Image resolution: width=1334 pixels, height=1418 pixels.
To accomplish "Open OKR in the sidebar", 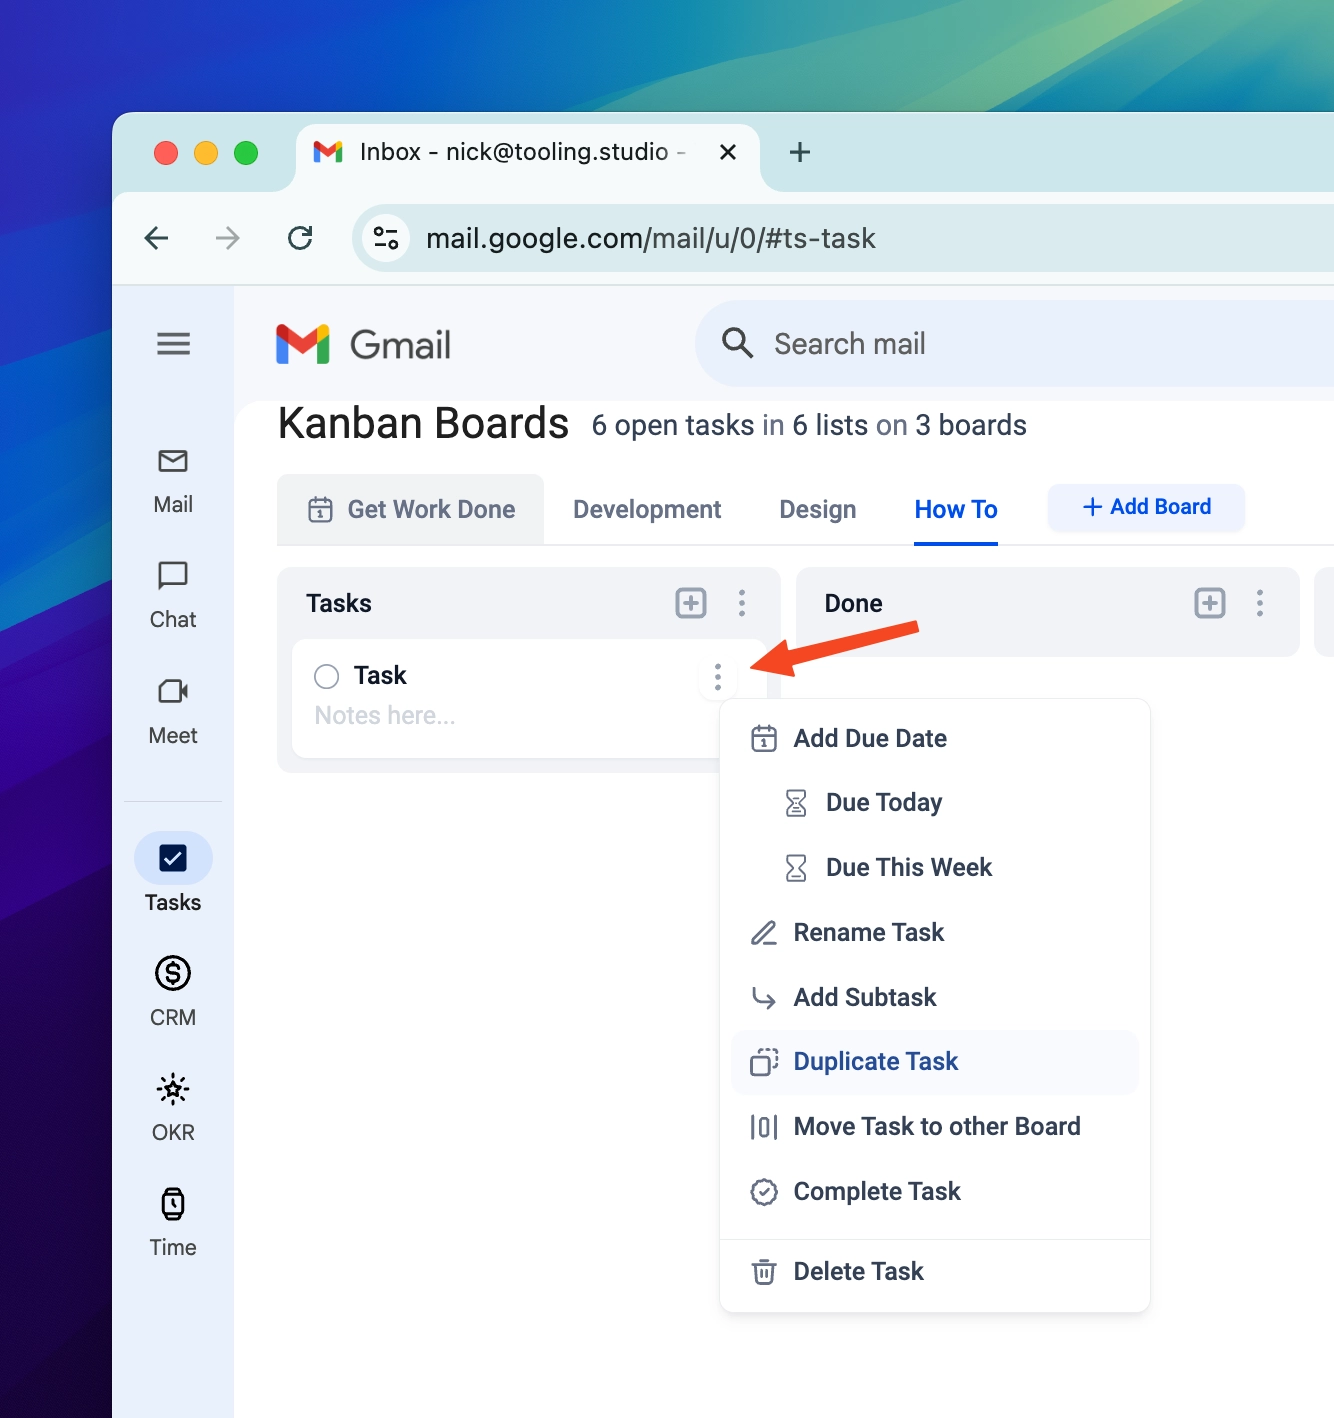I will 173,1107.
